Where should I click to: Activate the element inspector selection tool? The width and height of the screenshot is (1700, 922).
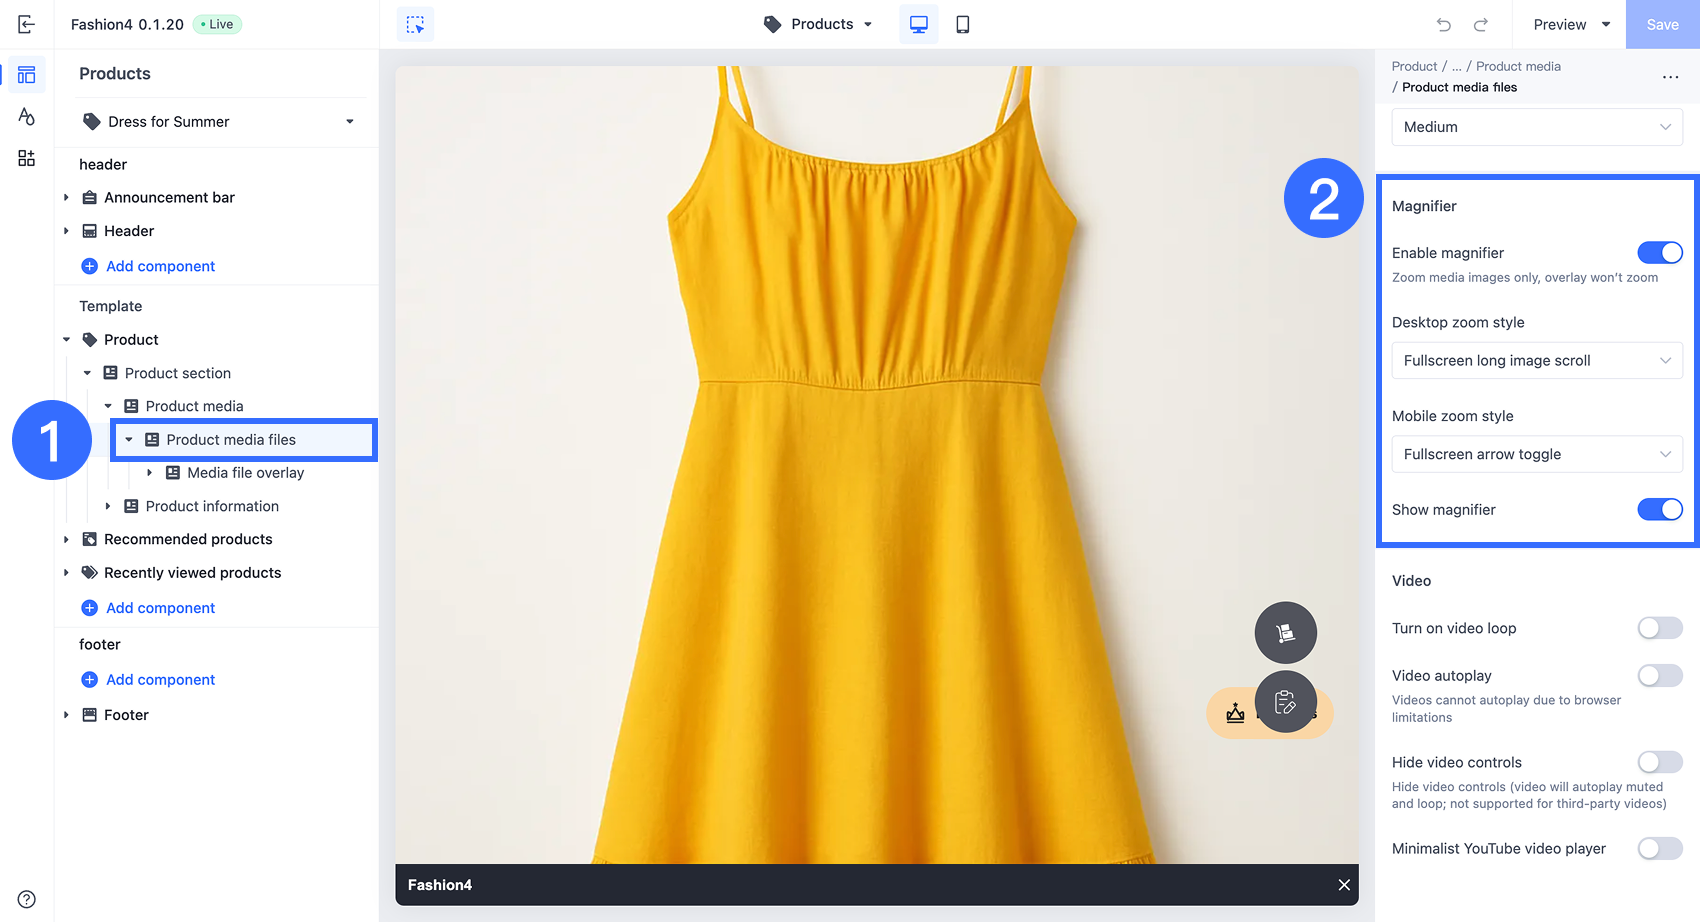tap(415, 24)
